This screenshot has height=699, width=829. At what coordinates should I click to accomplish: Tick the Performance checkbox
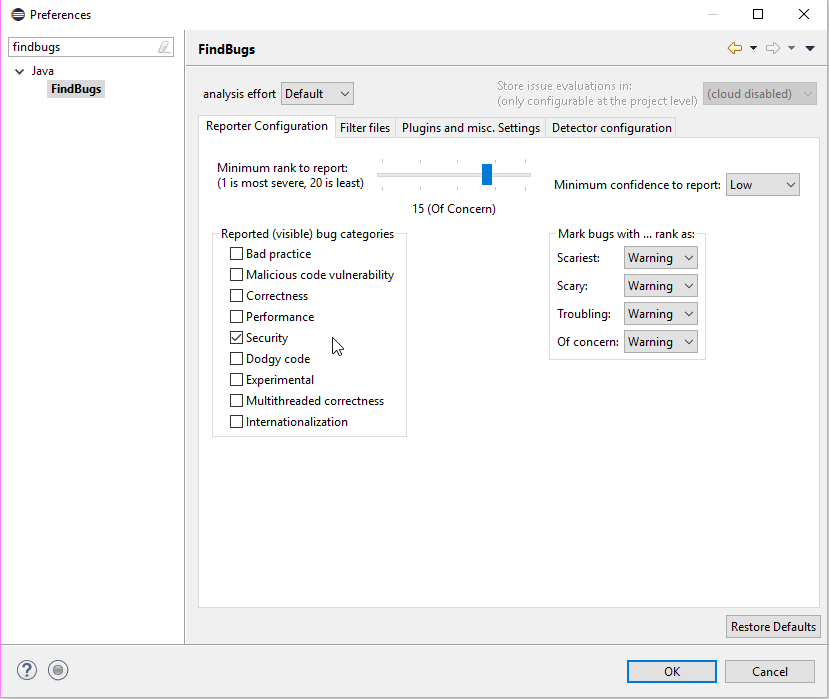point(236,317)
